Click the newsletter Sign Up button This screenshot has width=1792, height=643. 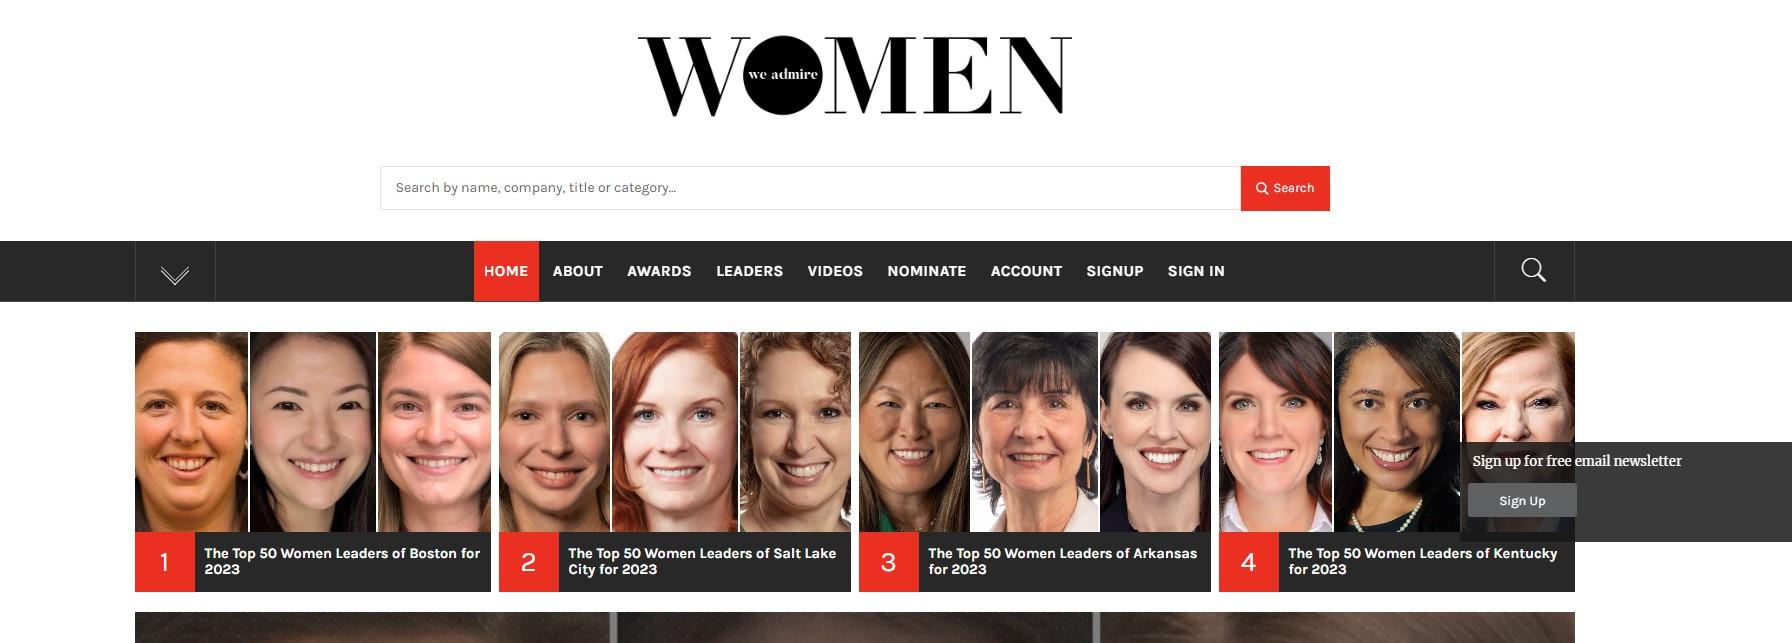point(1522,501)
